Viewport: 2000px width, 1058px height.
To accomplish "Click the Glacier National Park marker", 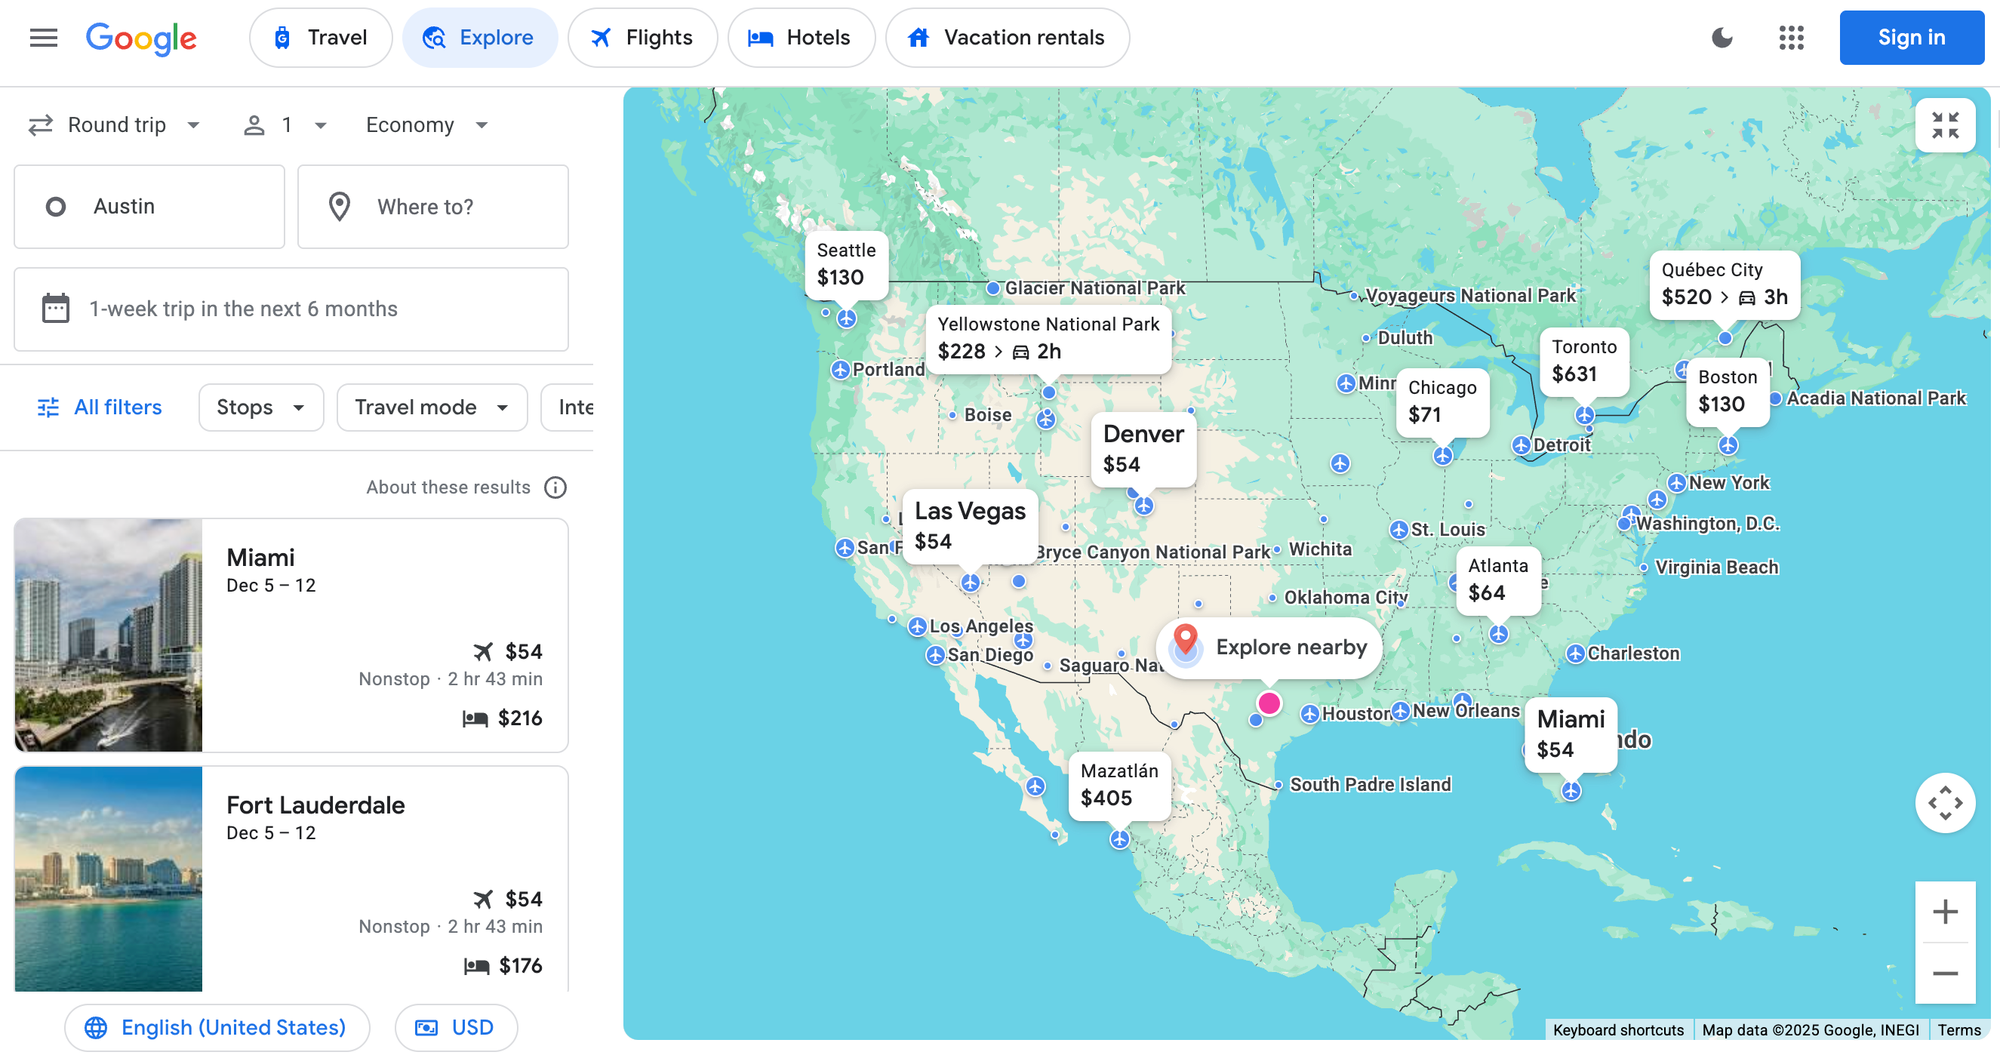I will click(993, 289).
